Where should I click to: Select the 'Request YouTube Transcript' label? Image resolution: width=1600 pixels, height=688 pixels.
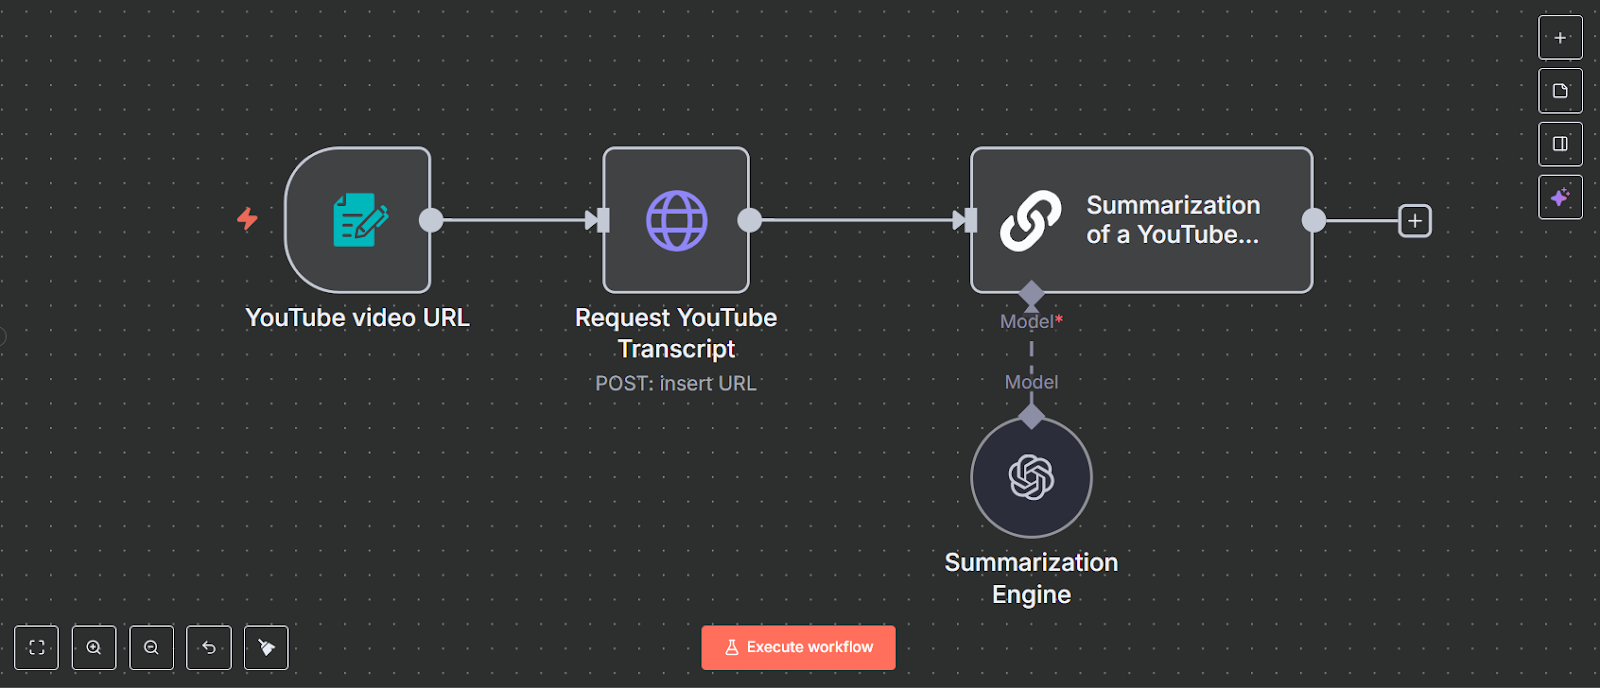pos(676,333)
